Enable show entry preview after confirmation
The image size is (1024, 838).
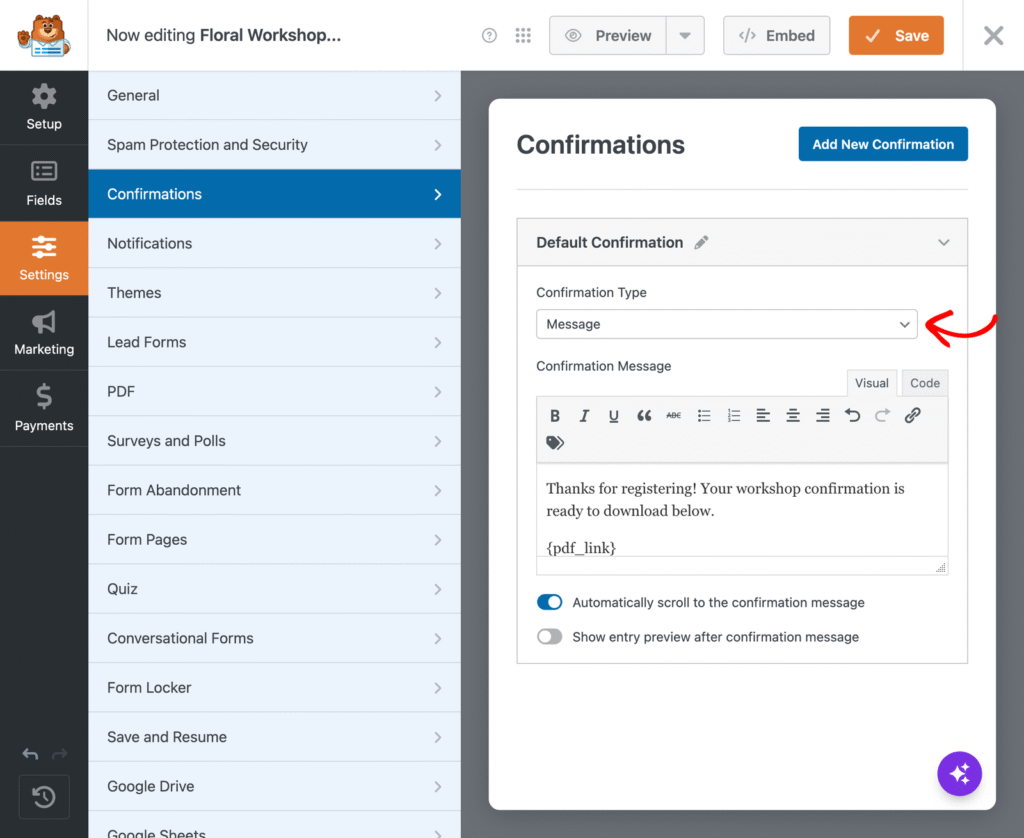[x=549, y=637]
